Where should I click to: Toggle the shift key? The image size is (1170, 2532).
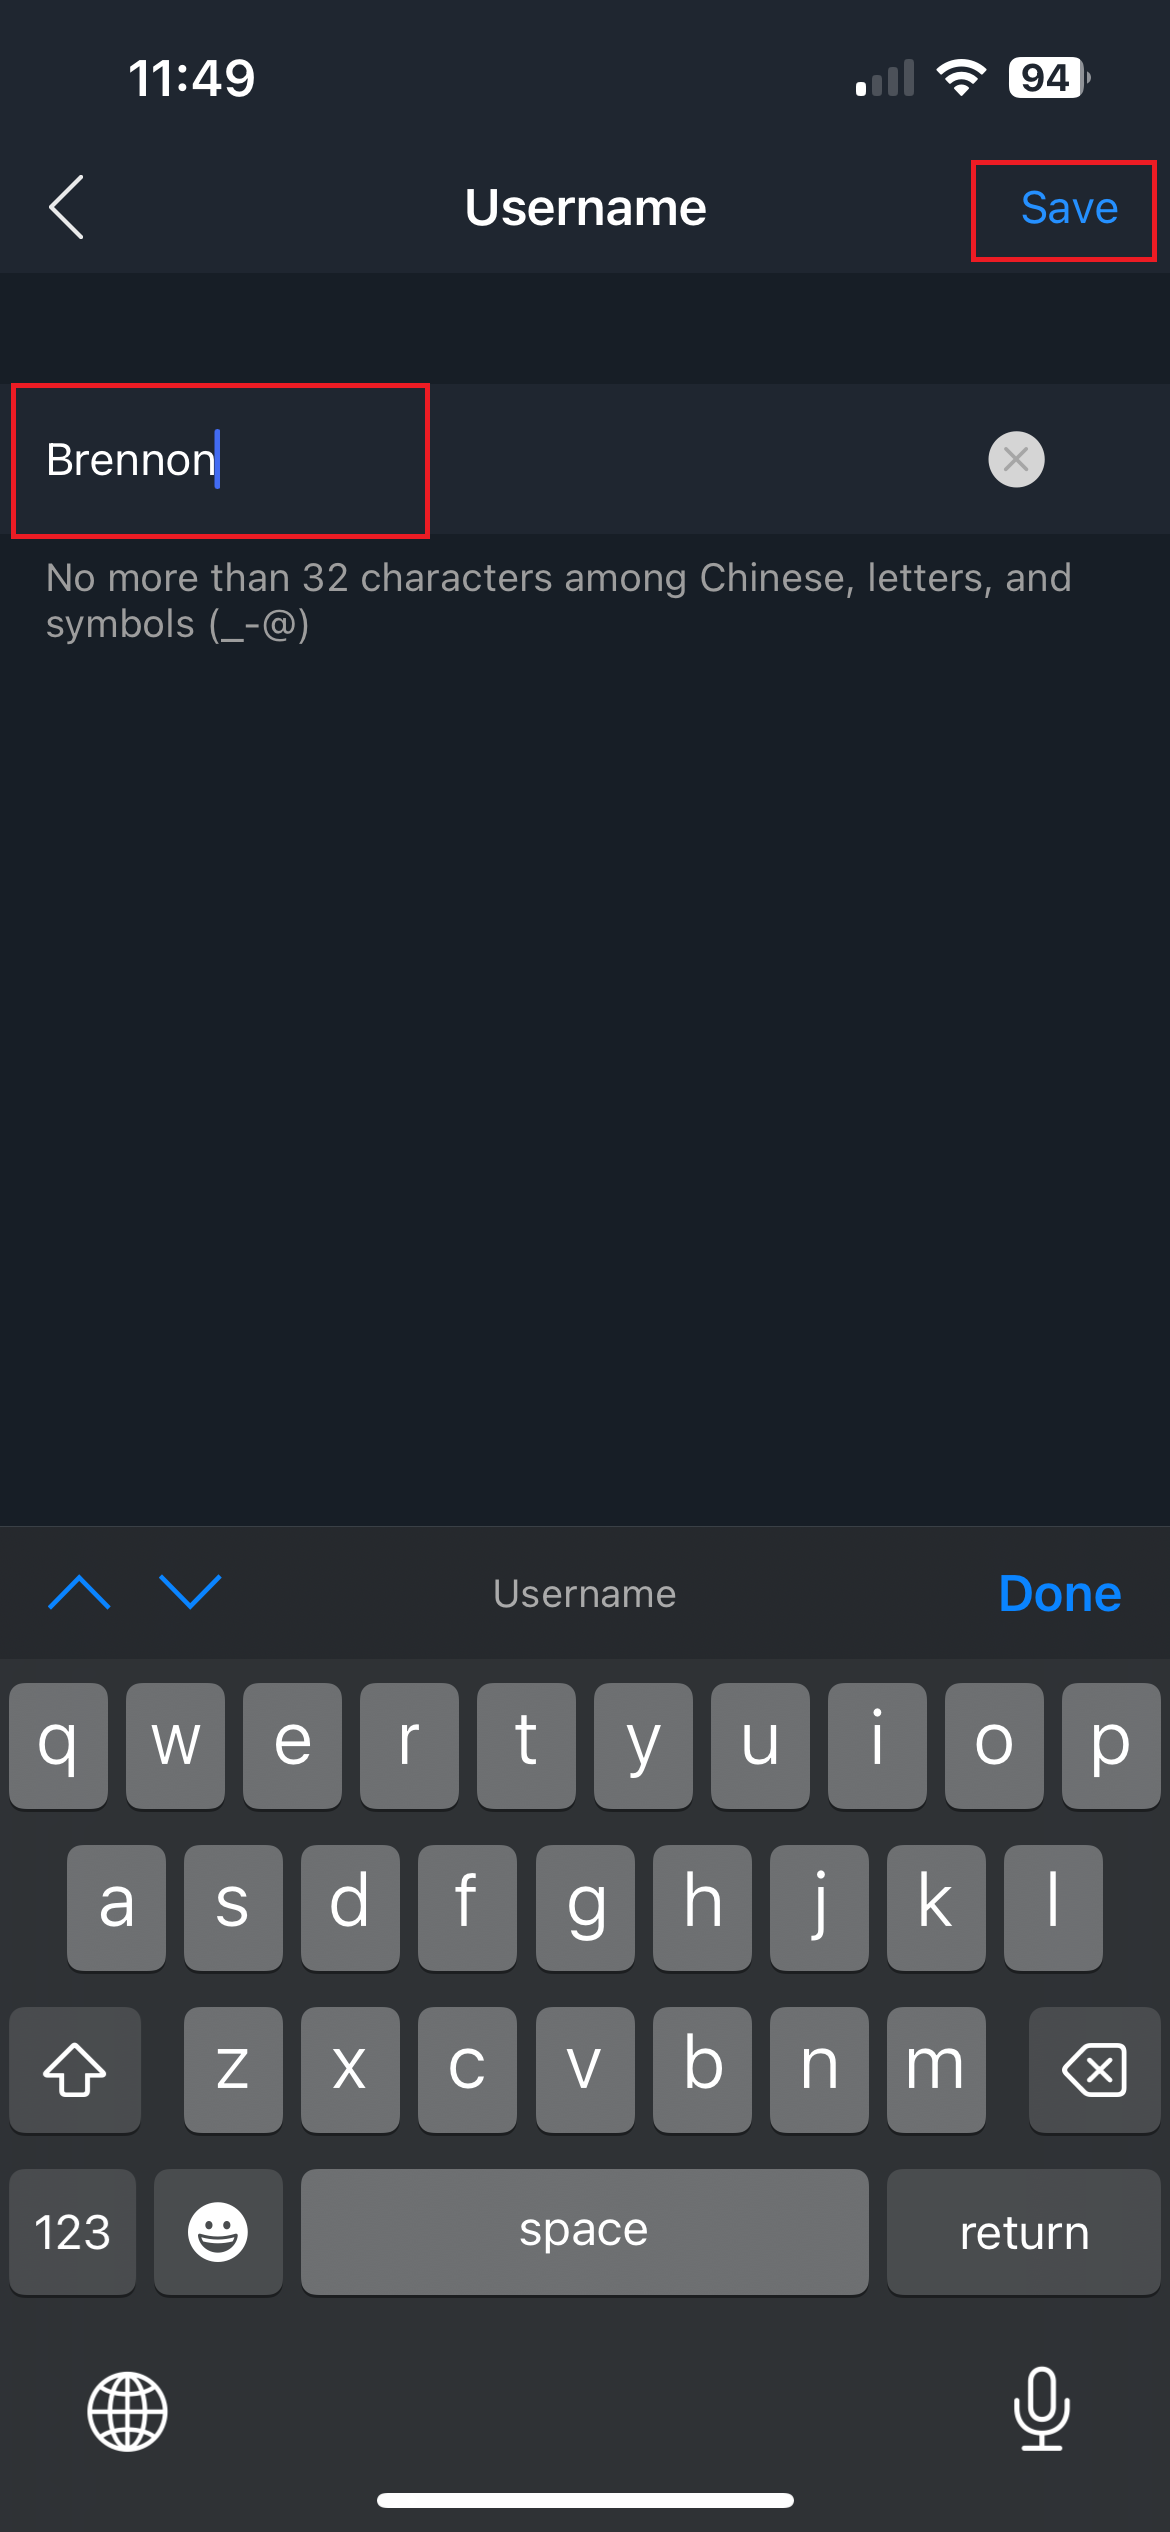pyautogui.click(x=75, y=2069)
